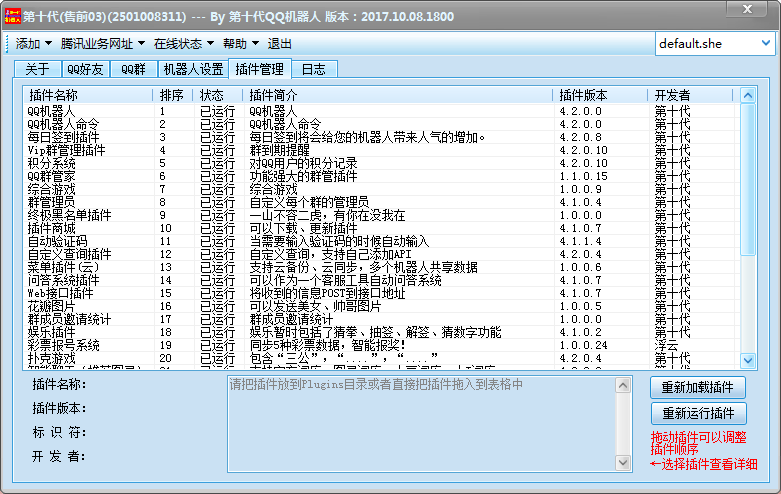Viewport: 781px width, 494px height.
Task: Click description 将收到的信息POST到接口地址
Action: (327, 293)
